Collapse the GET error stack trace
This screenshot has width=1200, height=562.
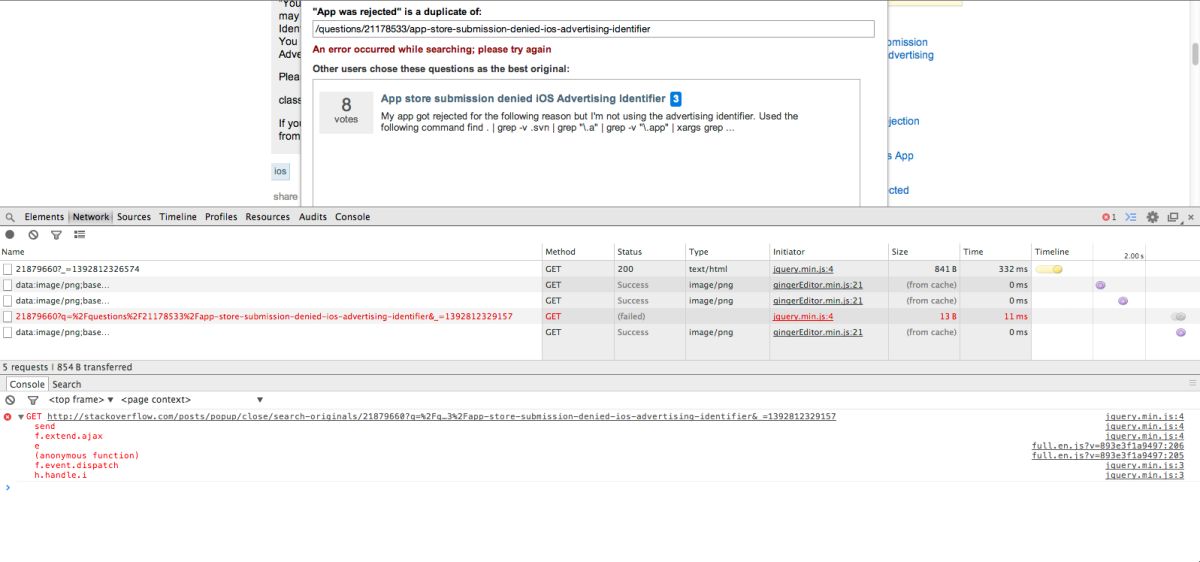coord(21,417)
